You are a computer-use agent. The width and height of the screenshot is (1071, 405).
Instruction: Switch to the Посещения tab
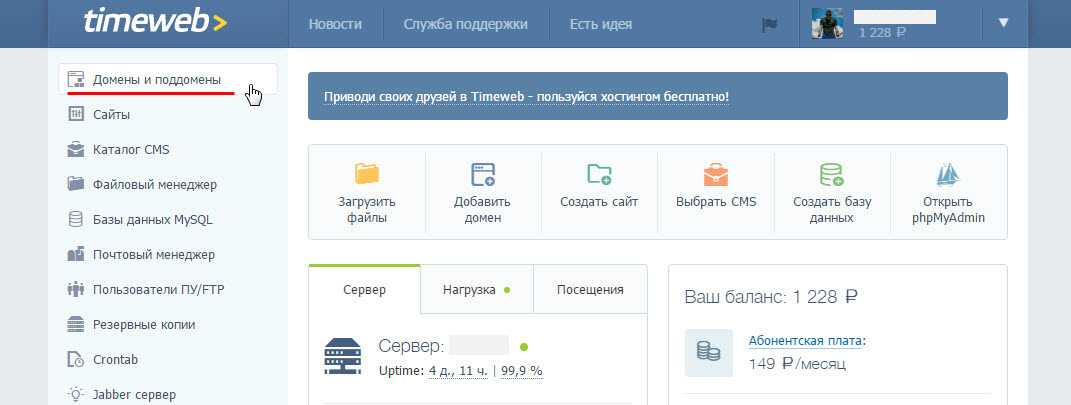point(590,290)
